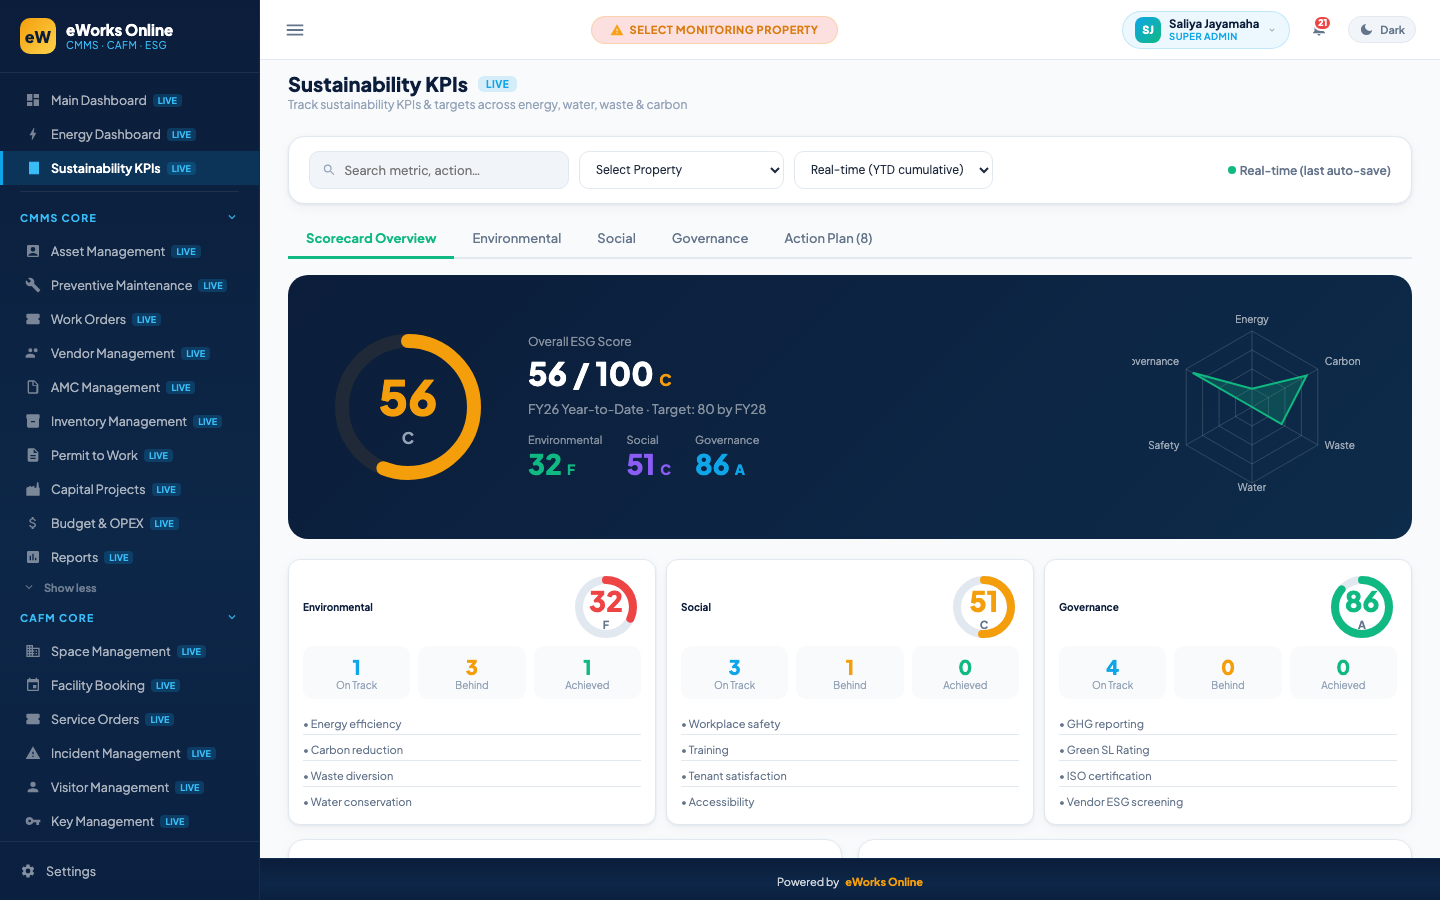Switch to Scorecard Overview tab
Screen dimensions: 1440x900
coord(371,238)
